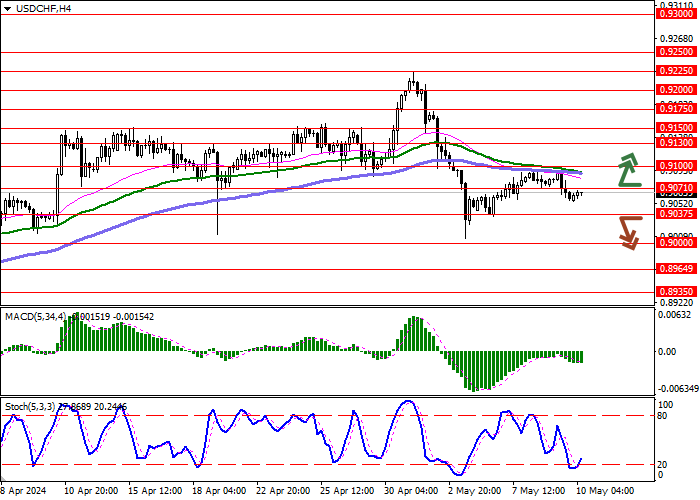Click the 20 Stochastic oversold level value
The height and width of the screenshot is (500, 700).
(x=663, y=465)
